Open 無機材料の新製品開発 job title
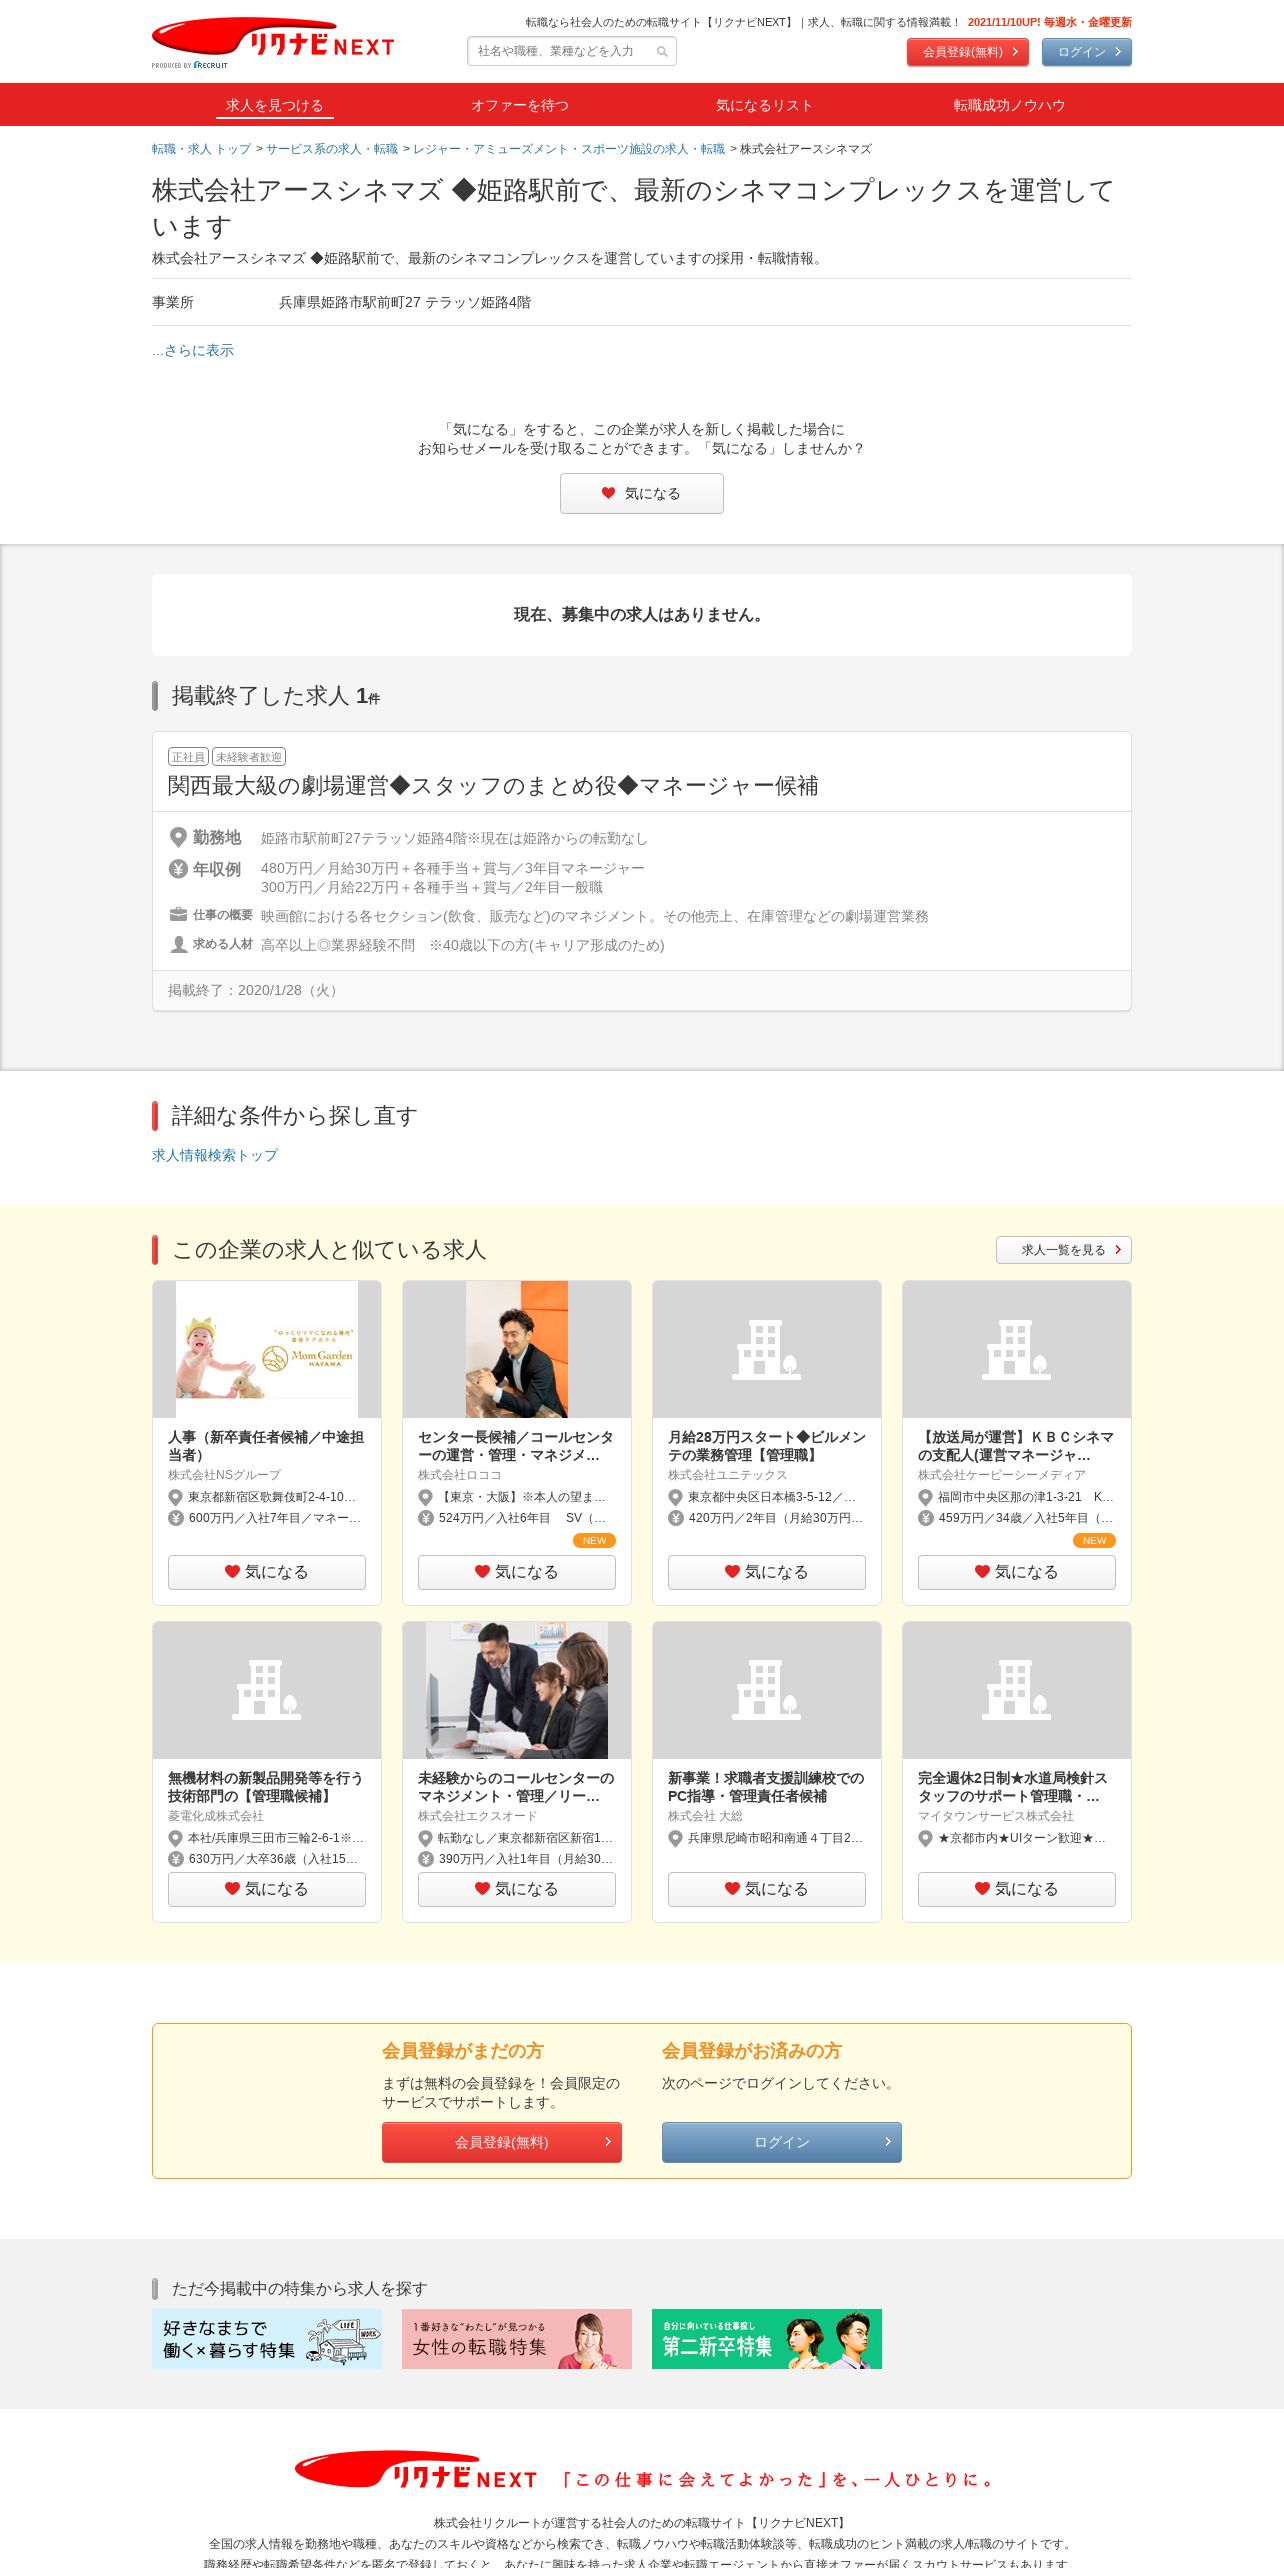 click(266, 1787)
